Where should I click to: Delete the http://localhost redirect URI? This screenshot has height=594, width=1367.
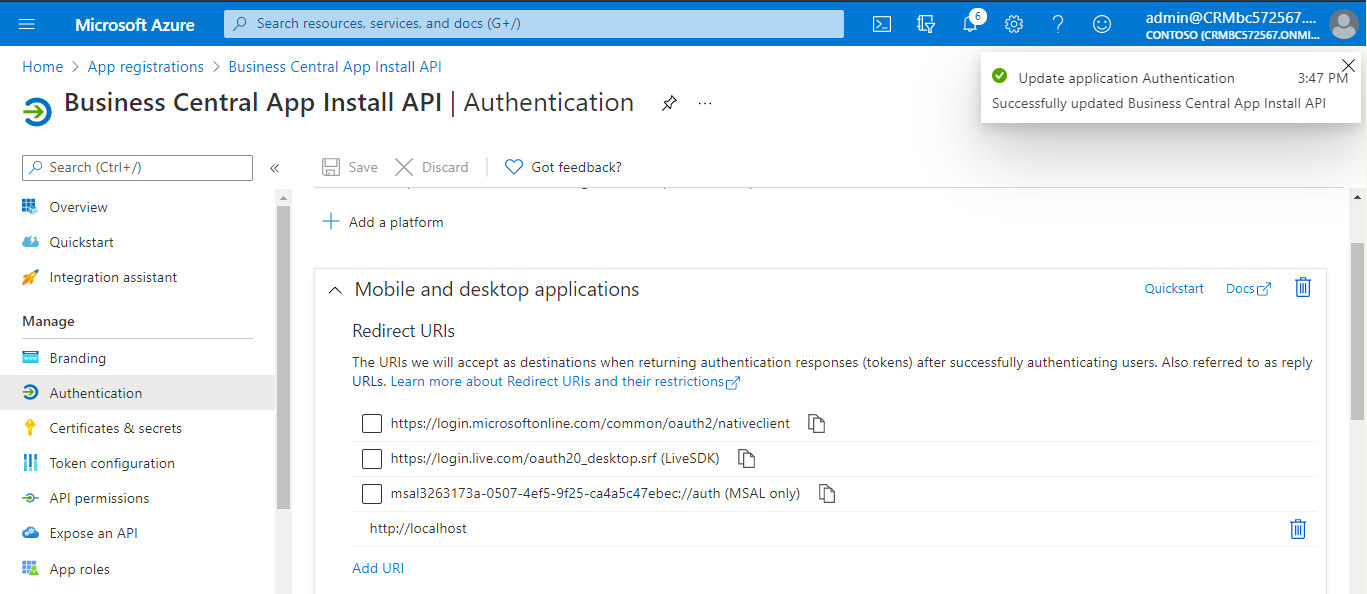[1298, 529]
